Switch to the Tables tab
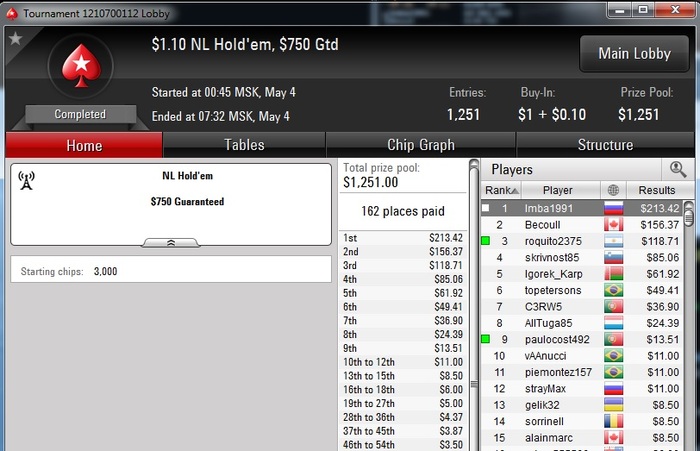700x451 pixels. (244, 145)
